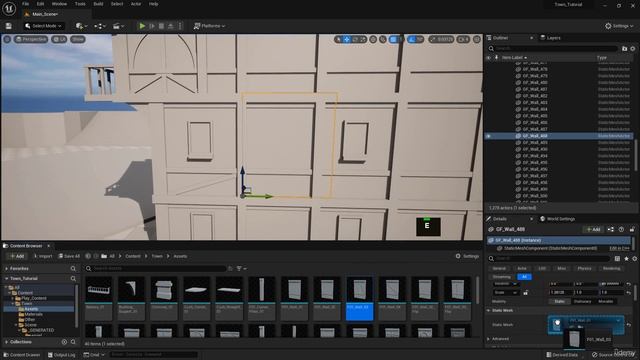640x360 pixels.
Task: Open the Perspective view mode dropdown
Action: point(31,39)
